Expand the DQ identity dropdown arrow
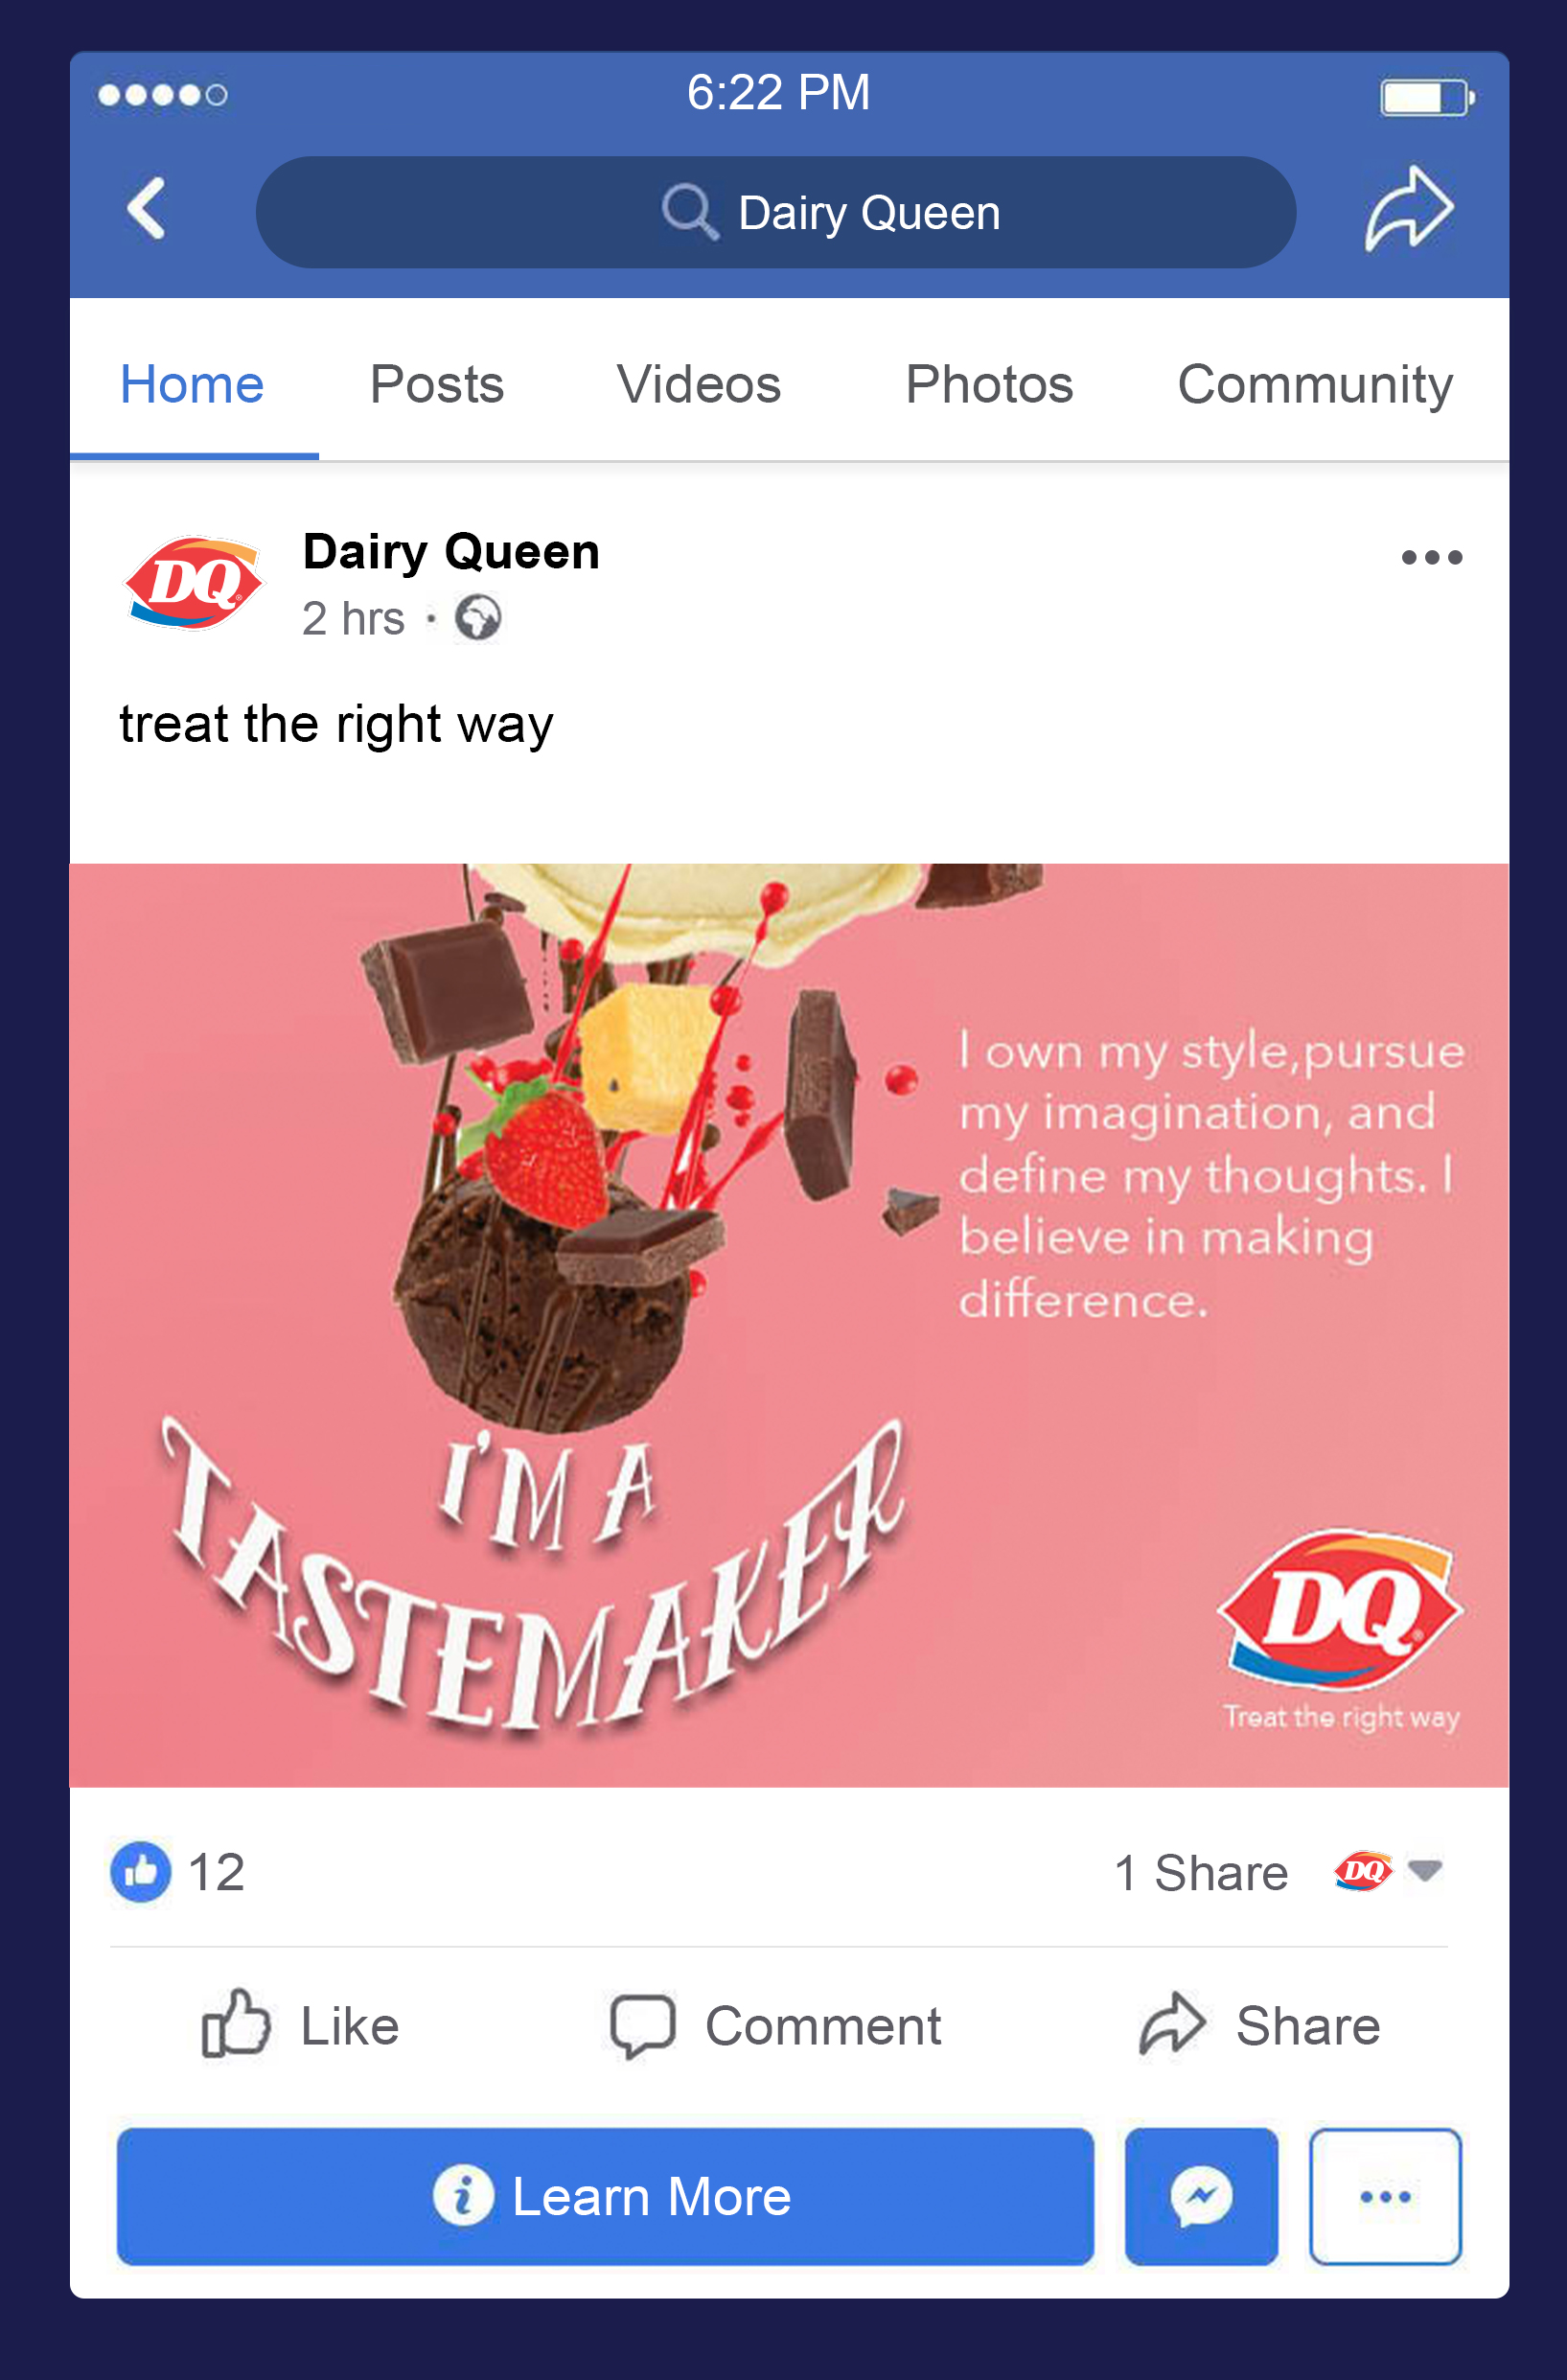The image size is (1567, 2380). [x=1424, y=1869]
